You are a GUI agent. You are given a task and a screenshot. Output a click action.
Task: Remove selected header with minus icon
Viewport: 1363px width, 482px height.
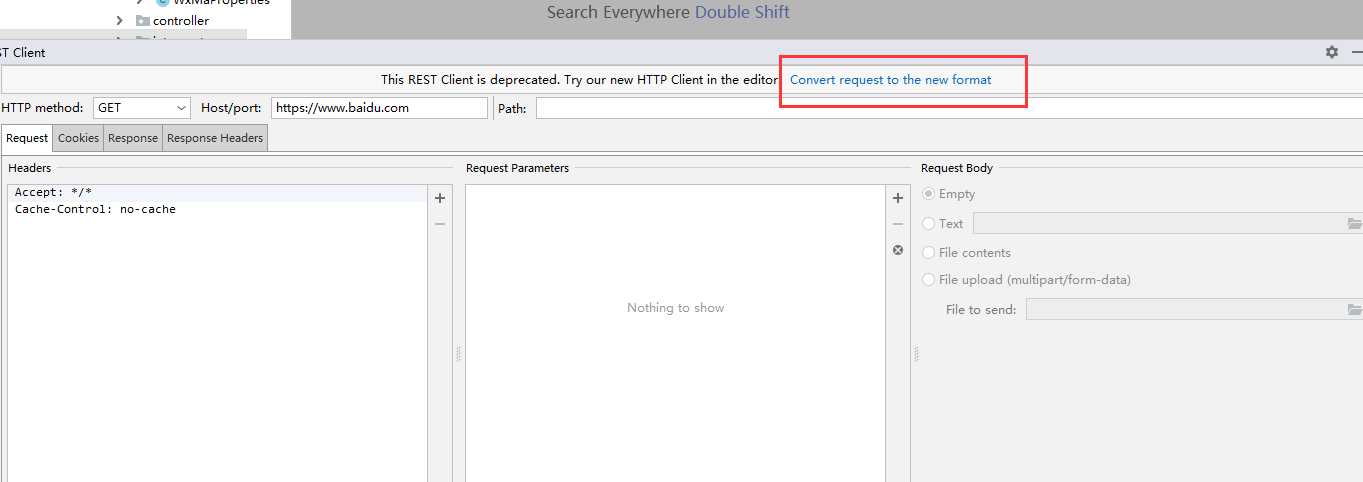[x=440, y=224]
